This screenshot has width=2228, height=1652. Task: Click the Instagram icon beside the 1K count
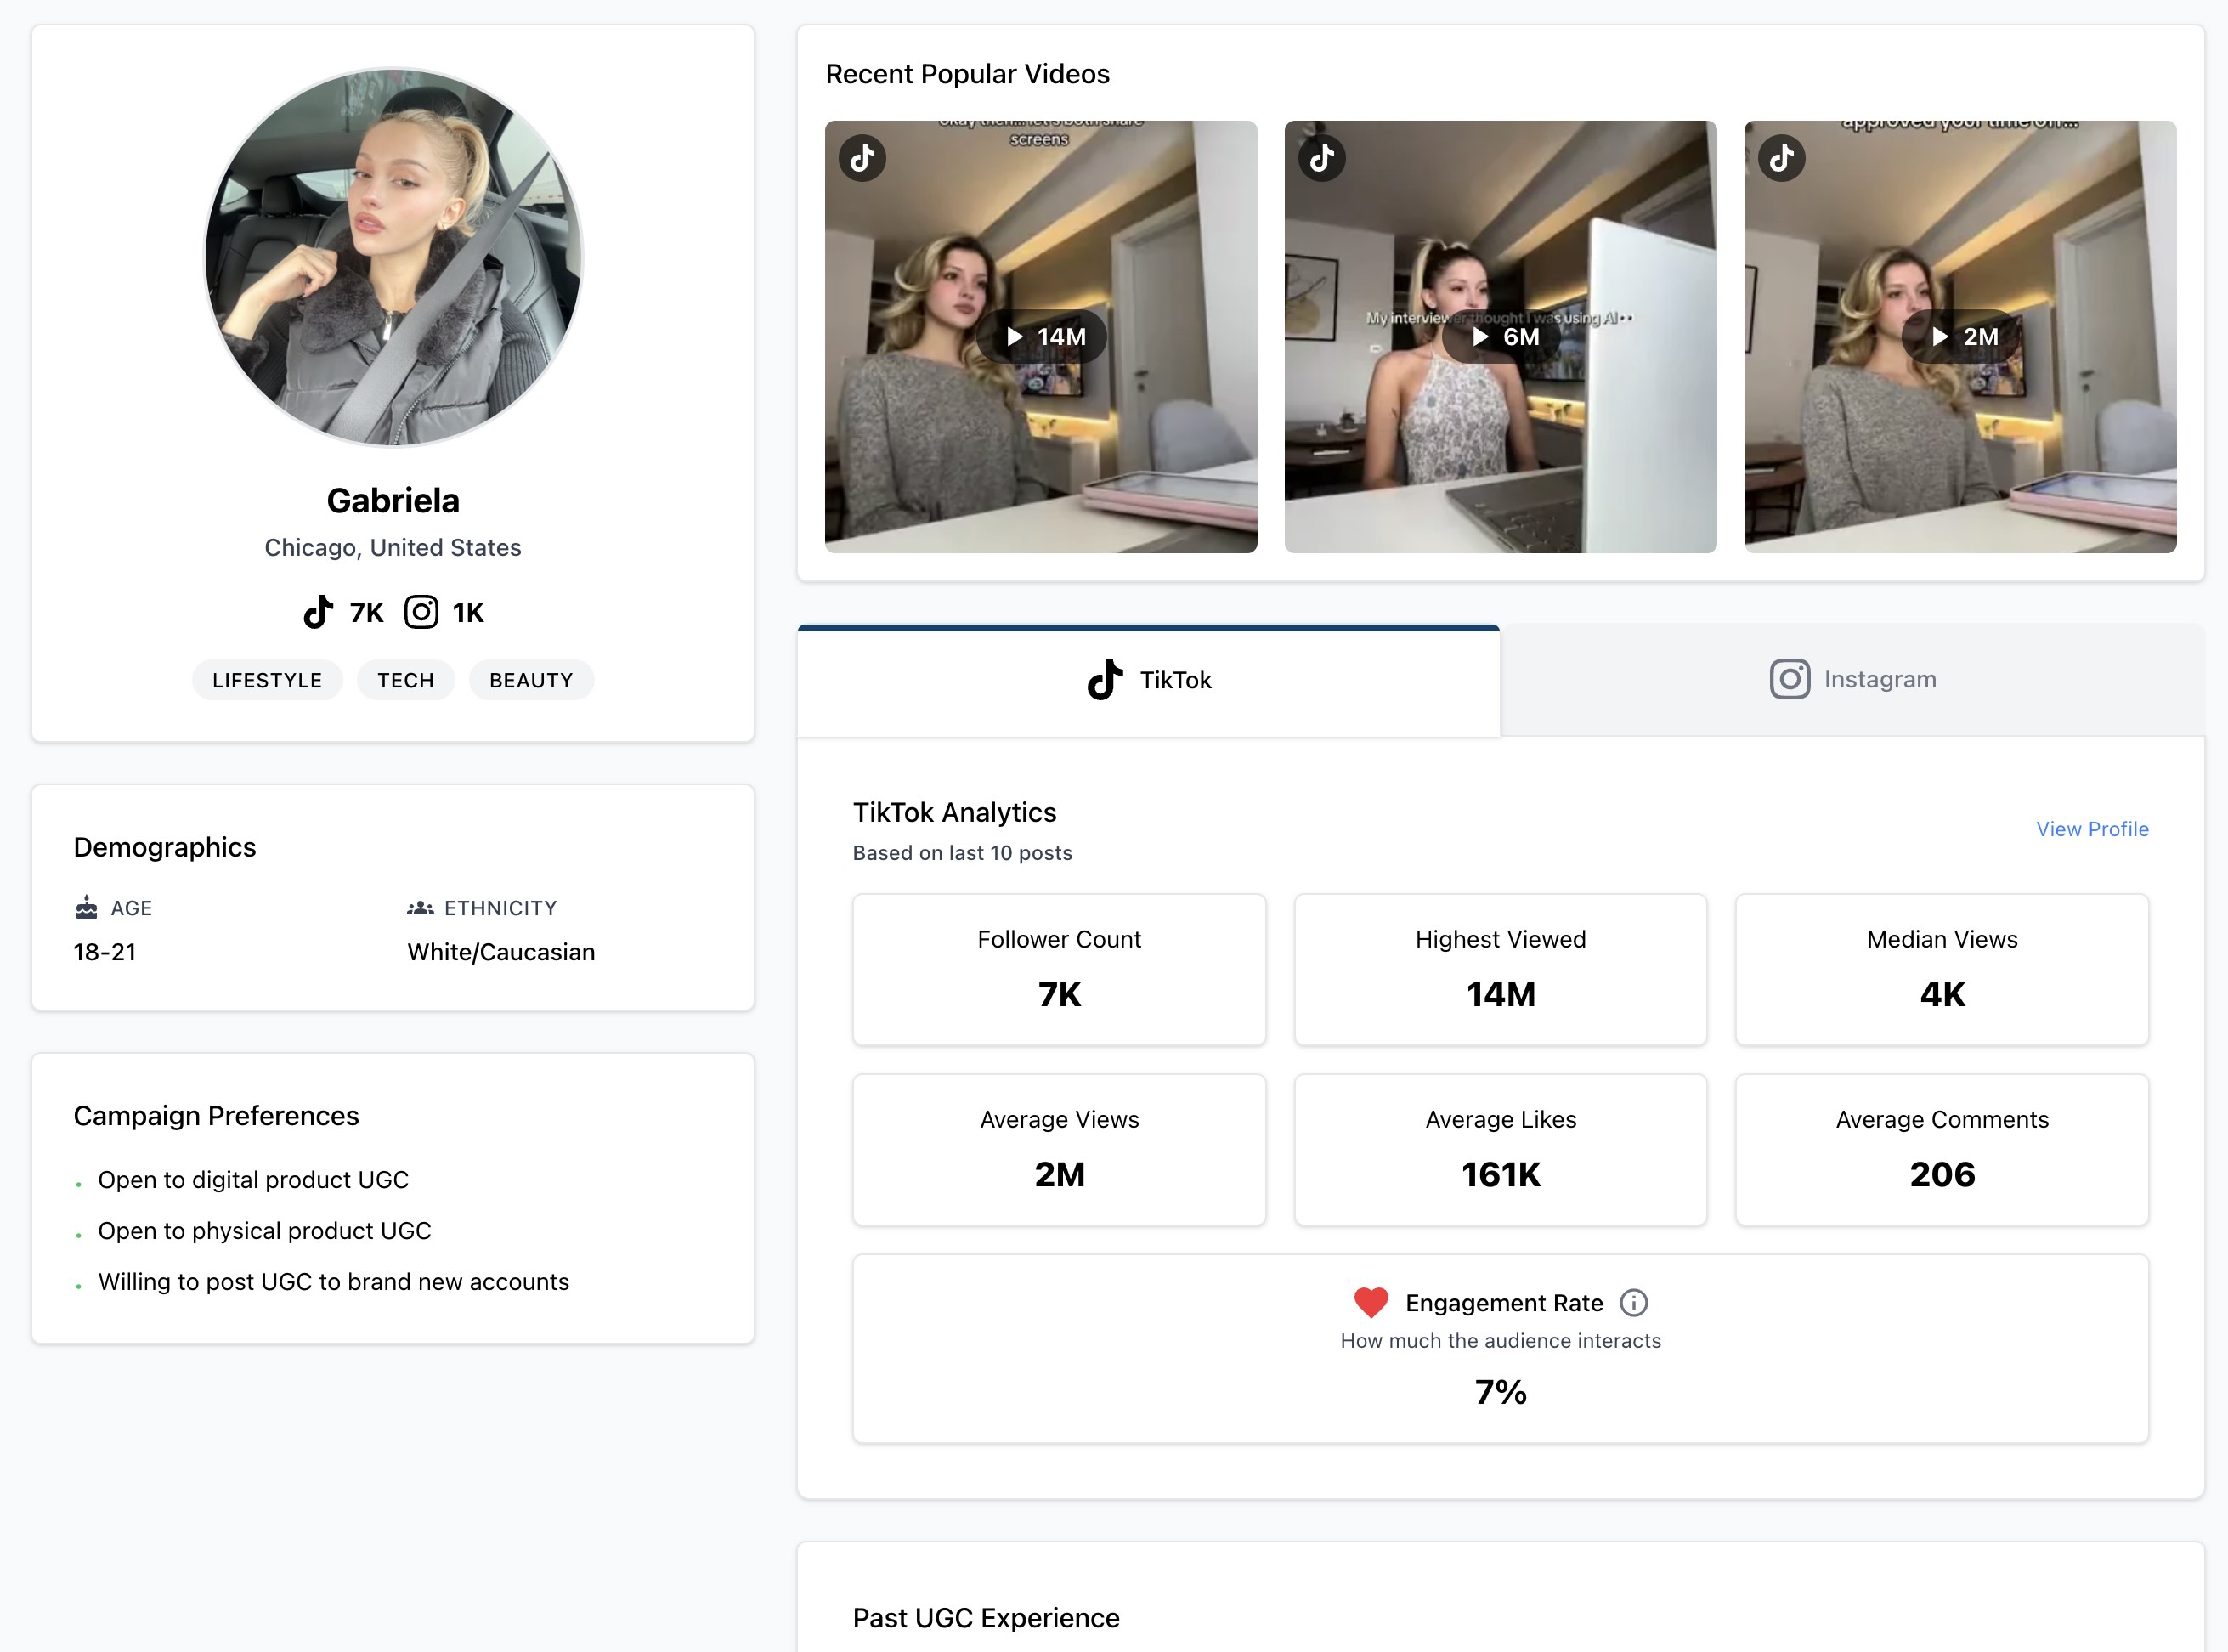[421, 611]
